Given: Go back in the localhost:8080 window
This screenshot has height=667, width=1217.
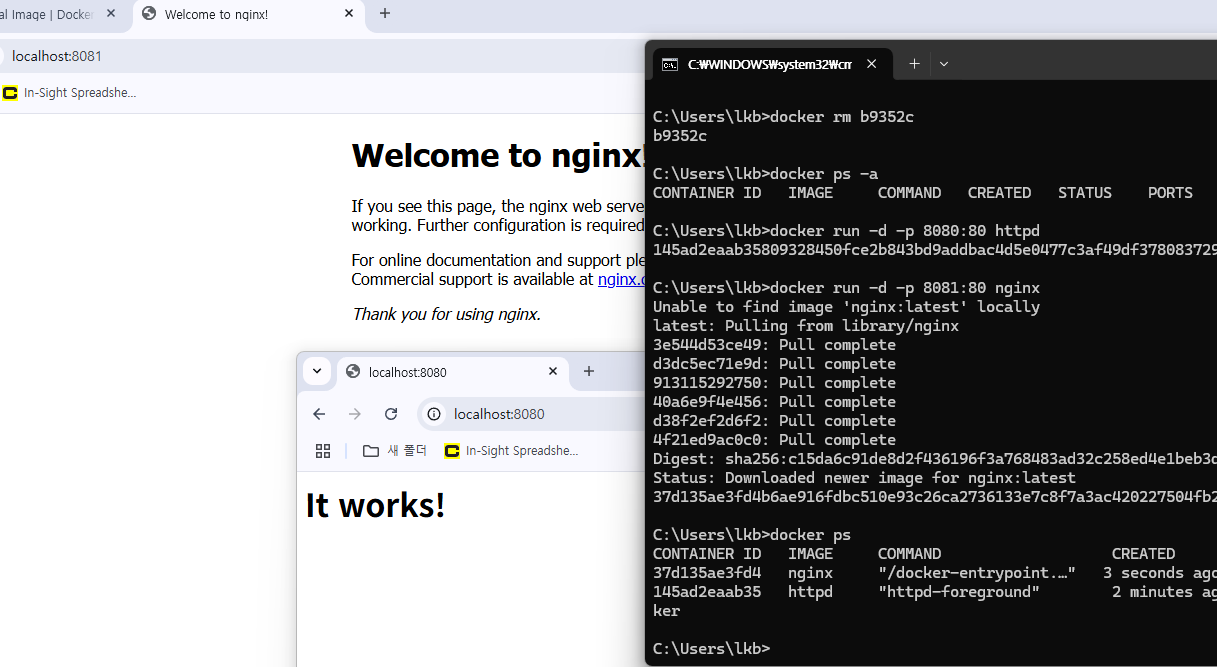Looking at the screenshot, I should pos(319,414).
